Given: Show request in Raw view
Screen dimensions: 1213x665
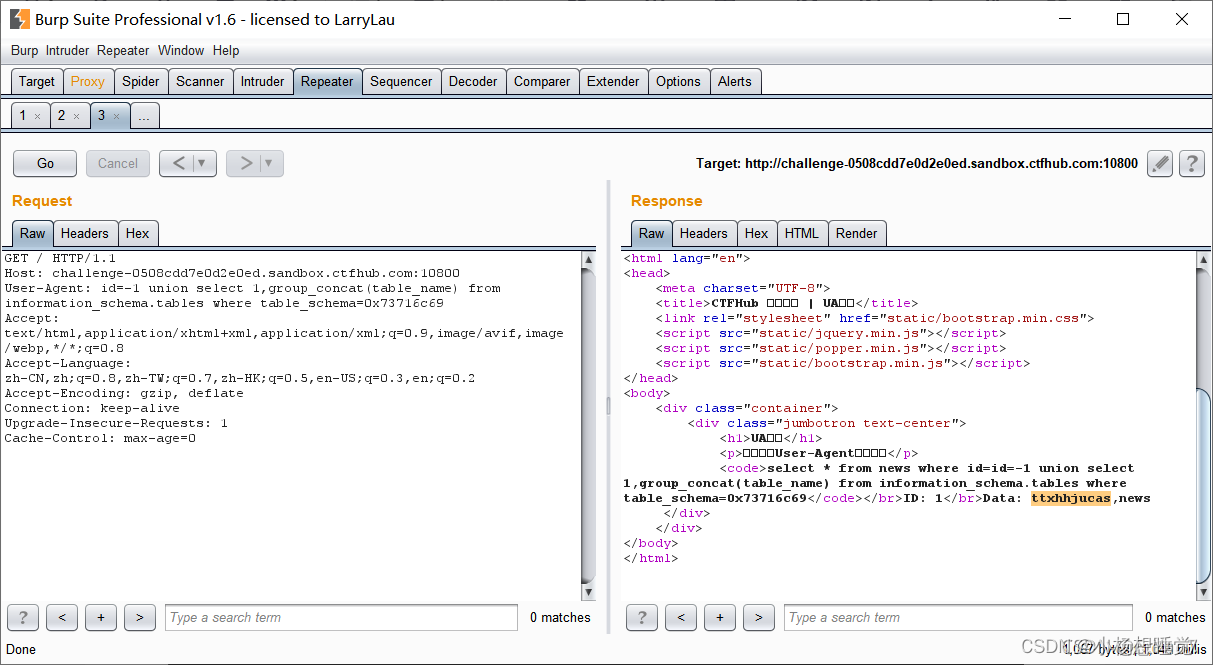Looking at the screenshot, I should tap(33, 233).
